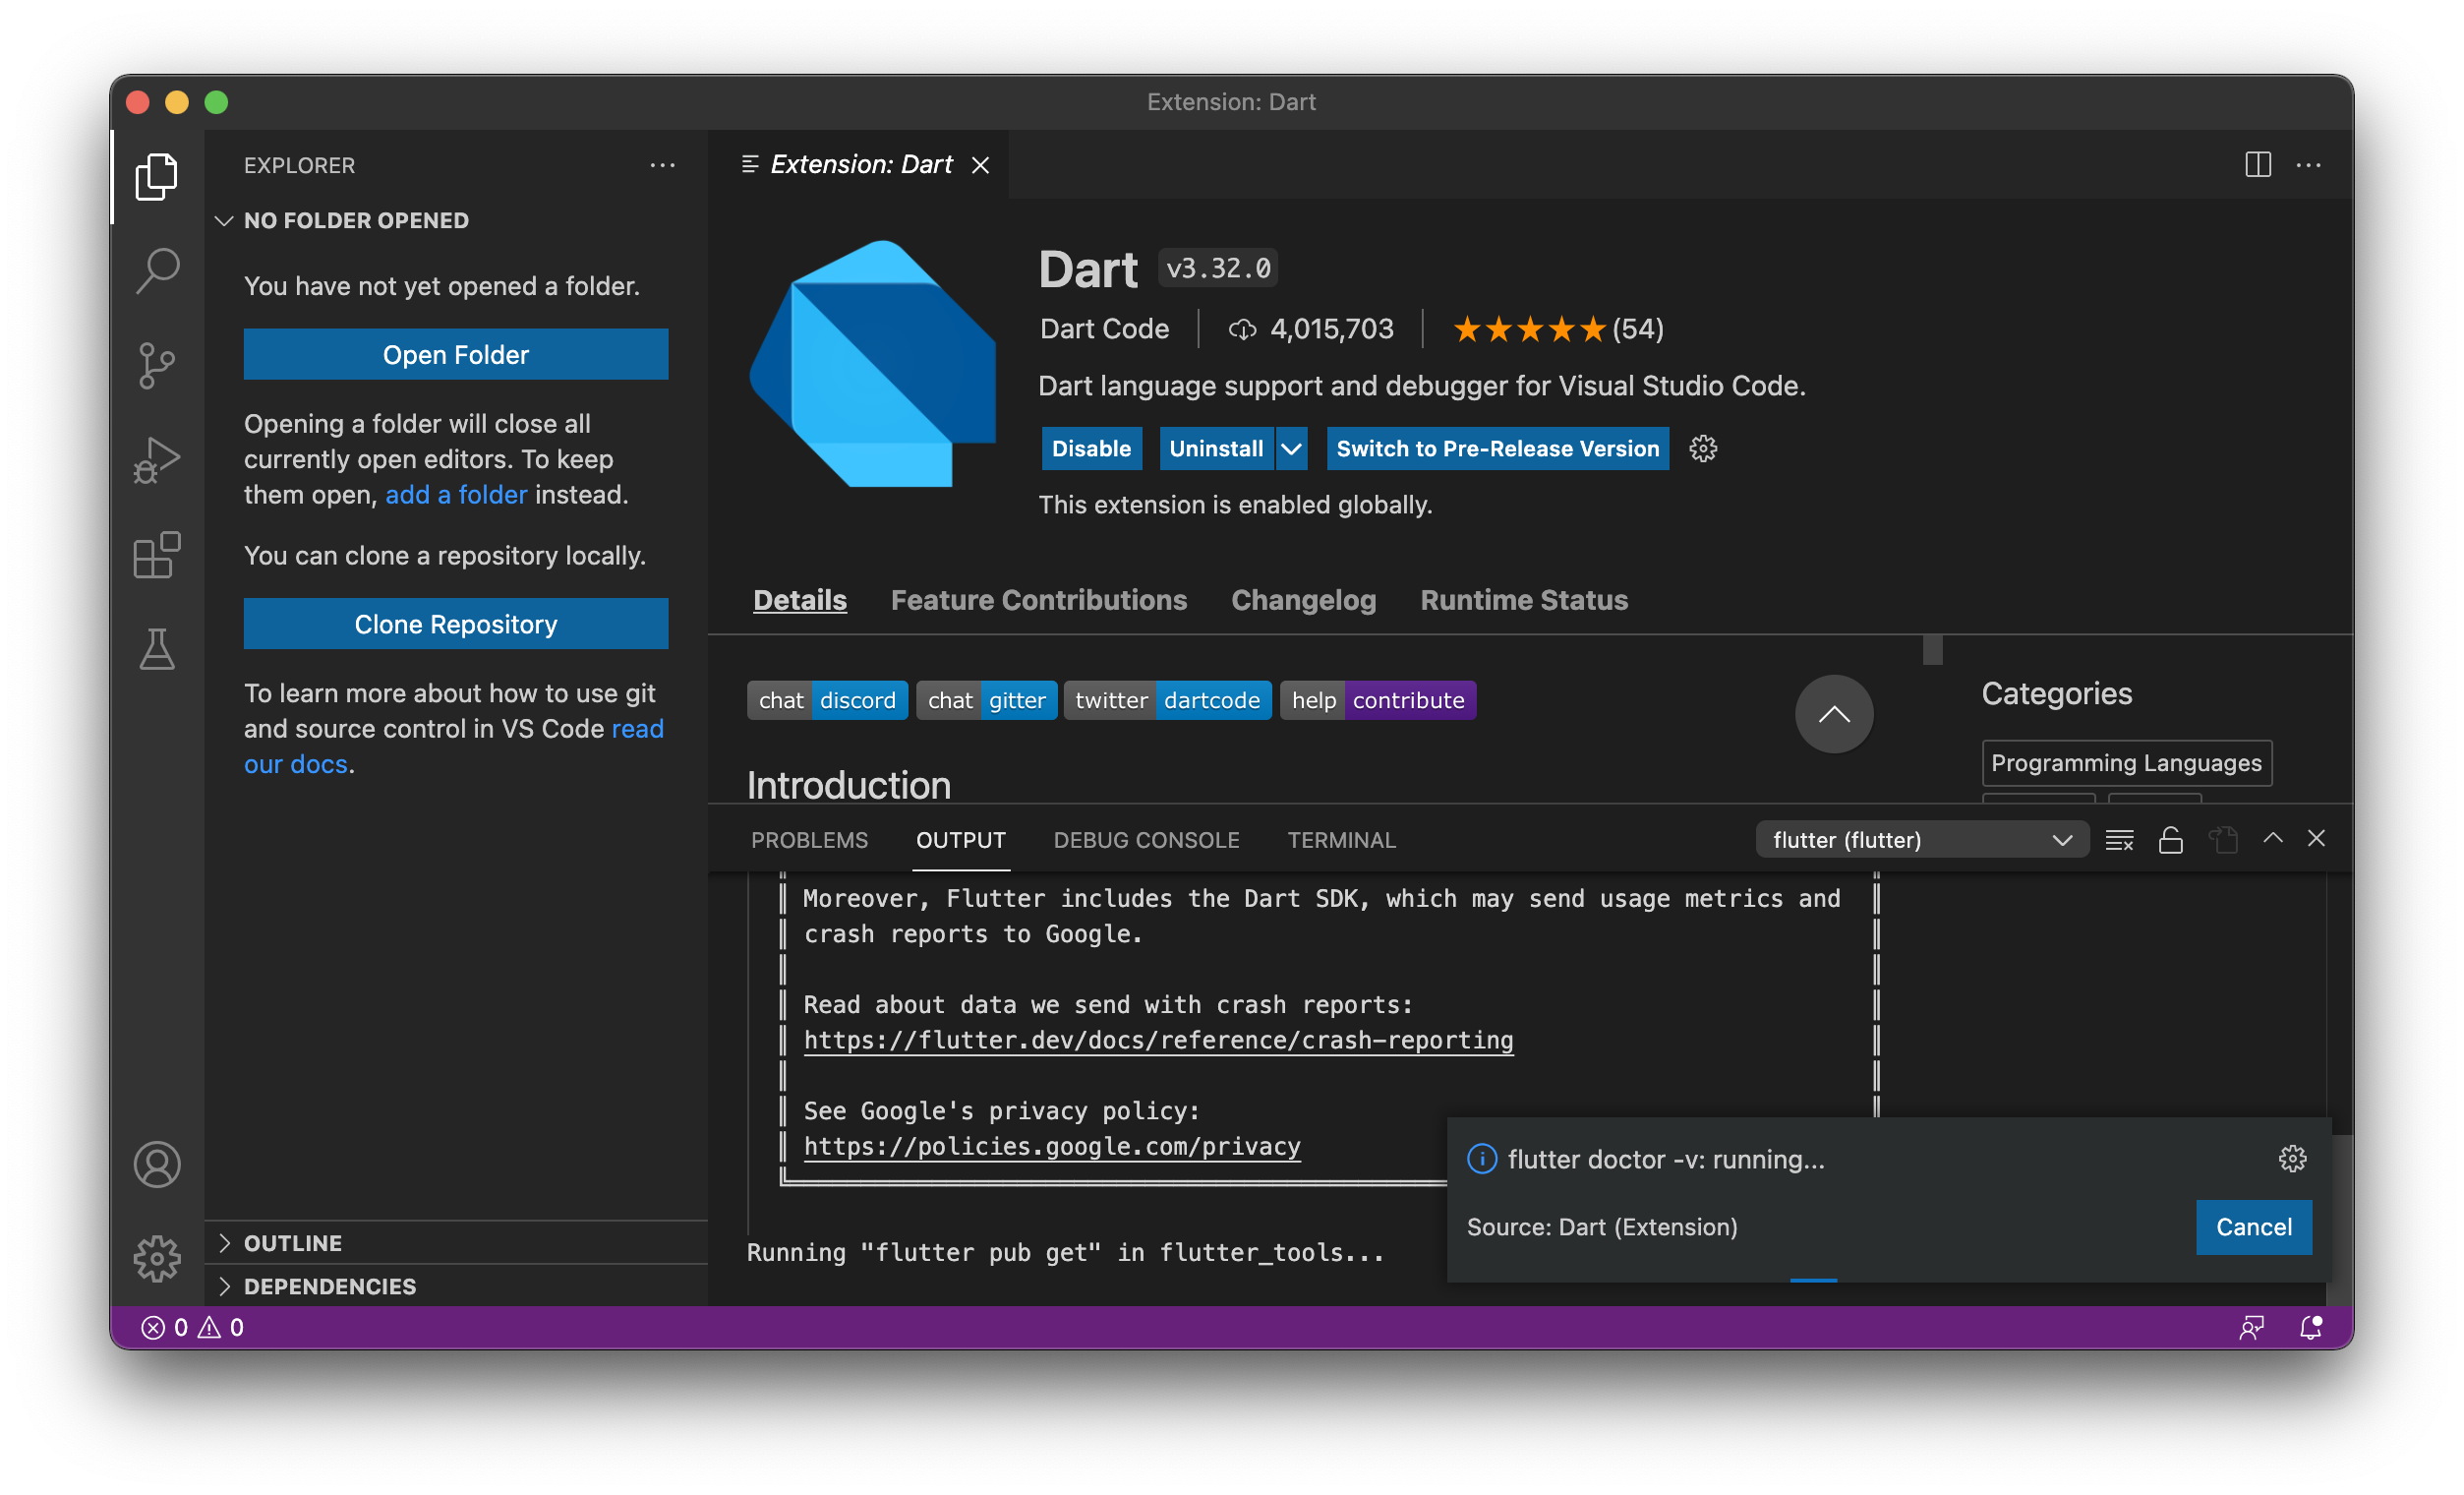Click the split editor right icon
The height and width of the screenshot is (1495, 2464).
point(2257,165)
